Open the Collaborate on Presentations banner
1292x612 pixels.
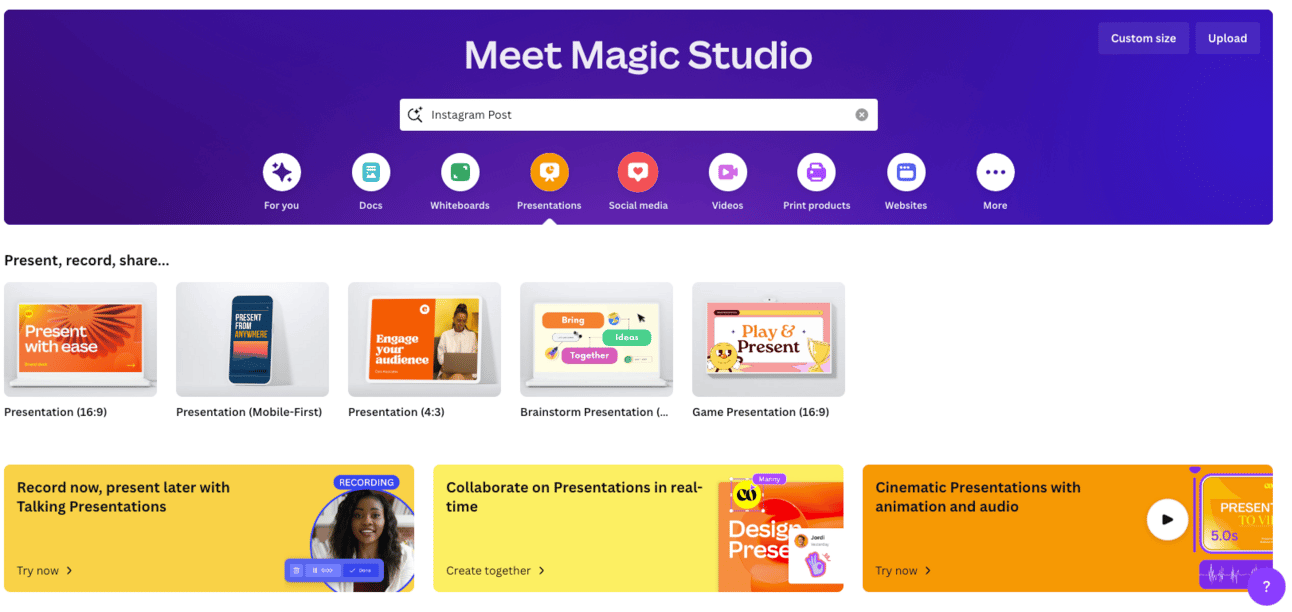638,528
